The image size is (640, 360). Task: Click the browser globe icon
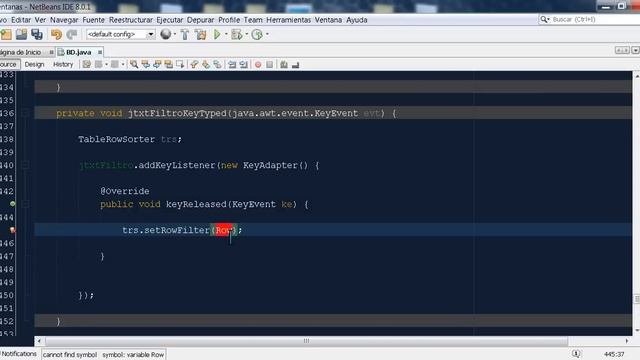[x=165, y=34]
